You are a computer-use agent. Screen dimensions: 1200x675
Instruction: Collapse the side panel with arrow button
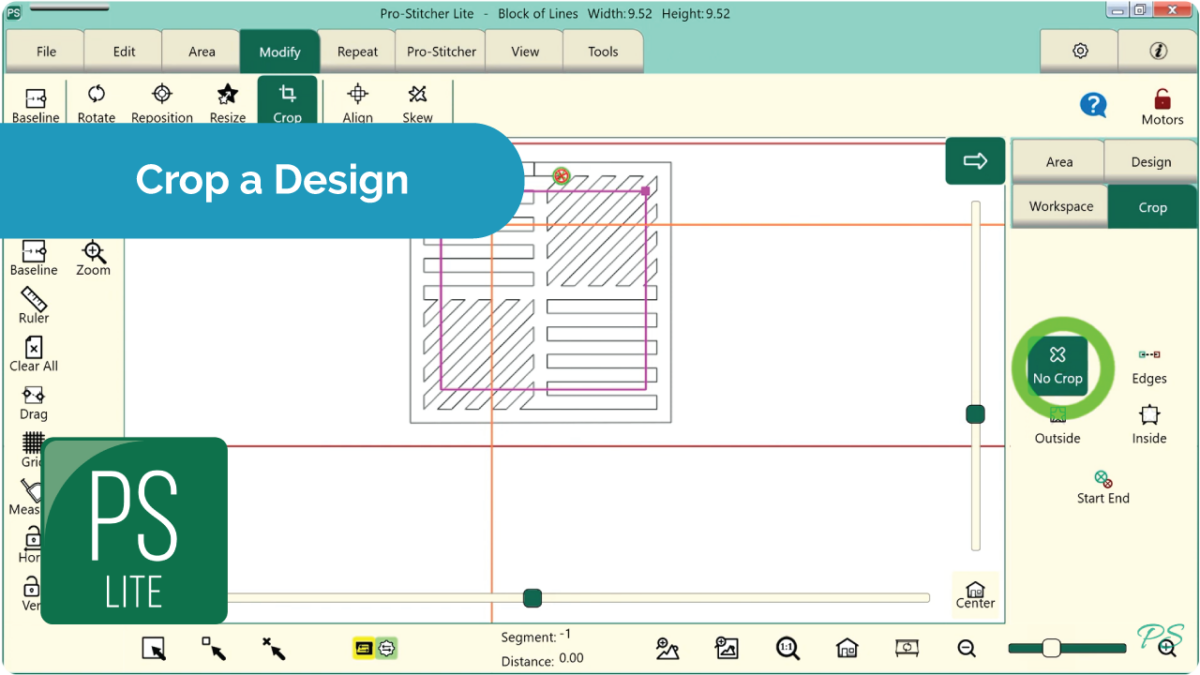(x=975, y=161)
